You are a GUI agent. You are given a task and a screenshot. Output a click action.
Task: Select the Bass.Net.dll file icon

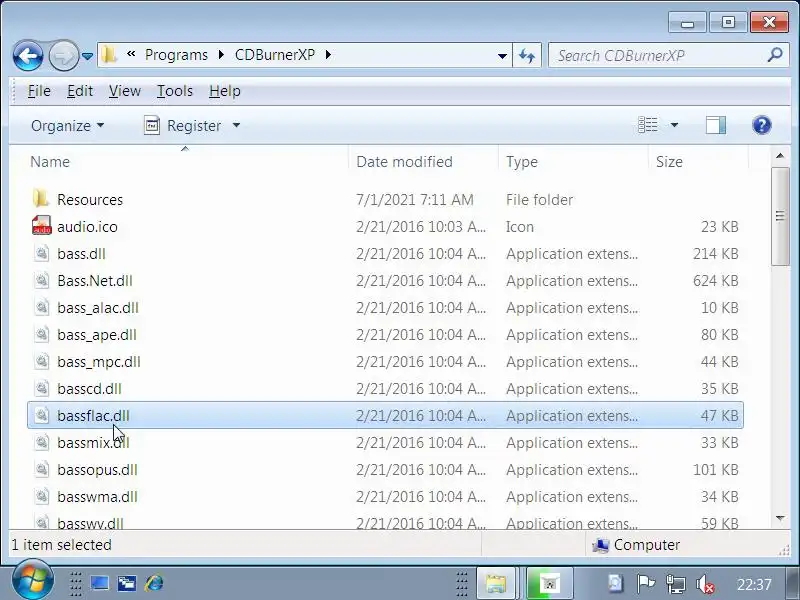point(42,280)
